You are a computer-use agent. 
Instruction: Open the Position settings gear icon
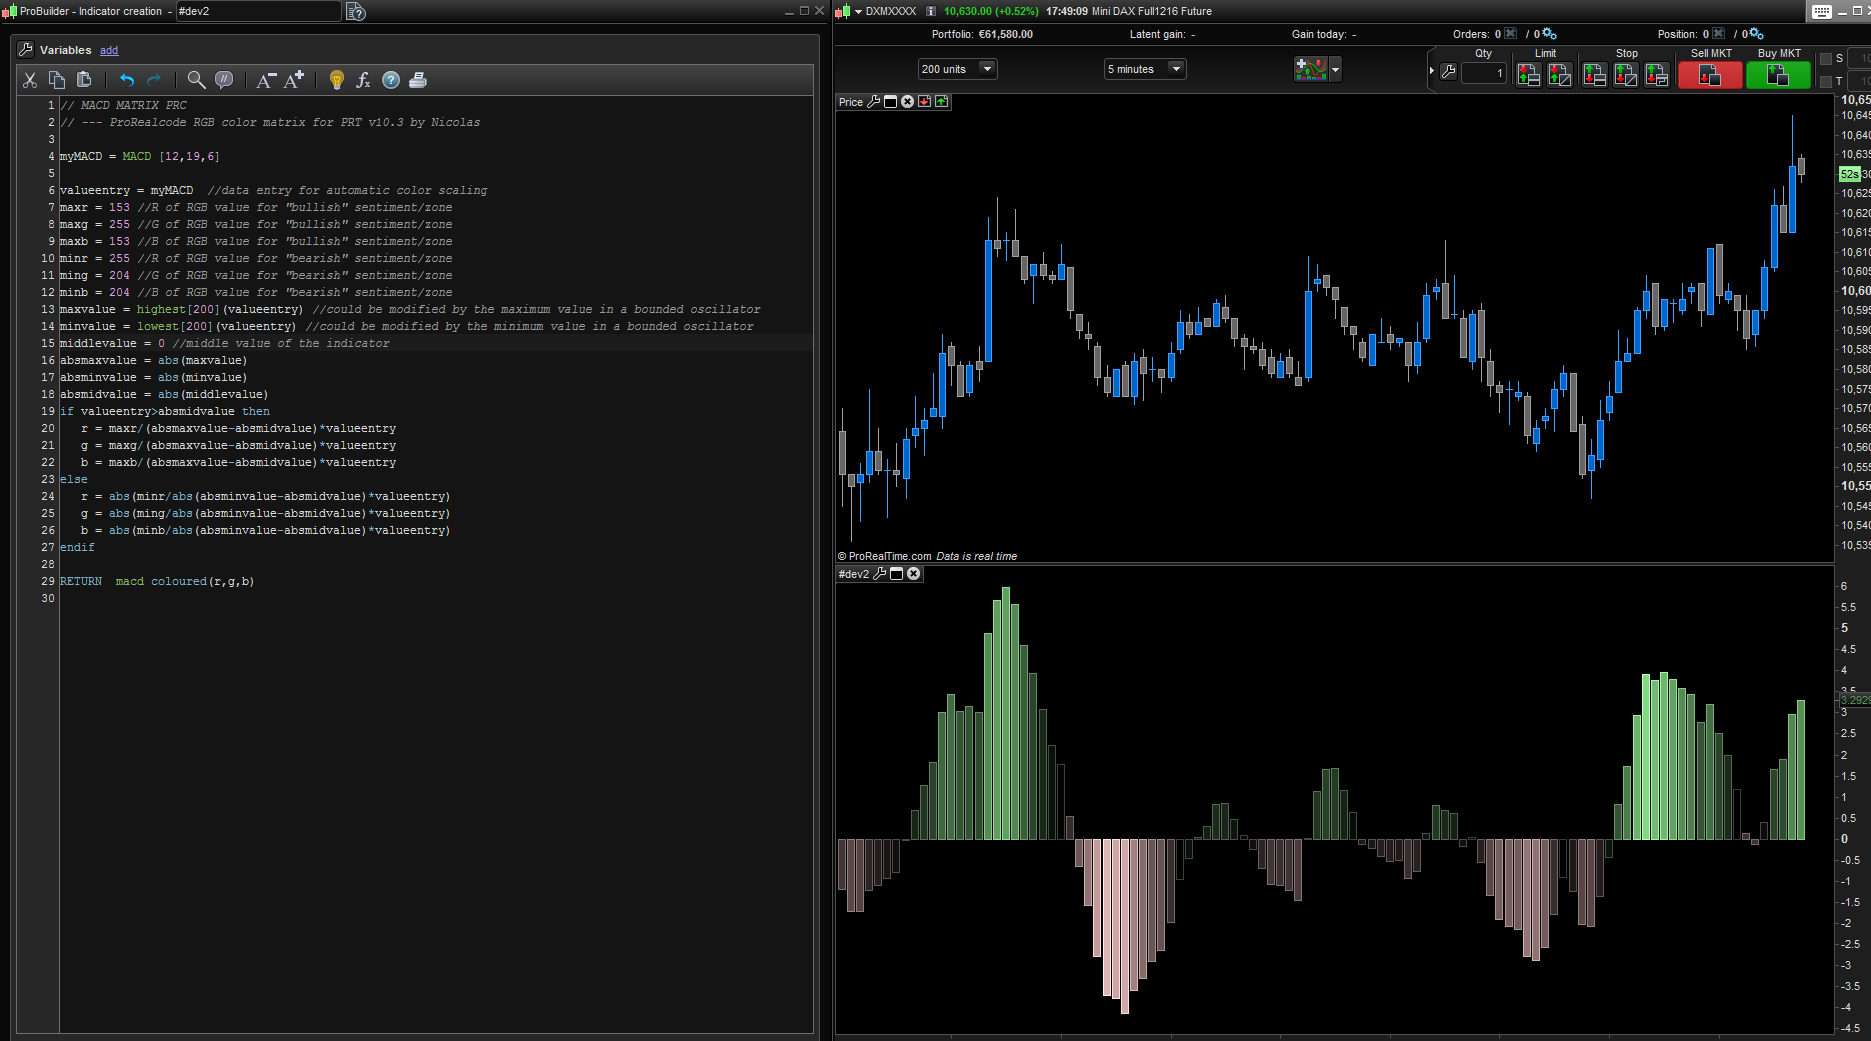[x=1756, y=34]
